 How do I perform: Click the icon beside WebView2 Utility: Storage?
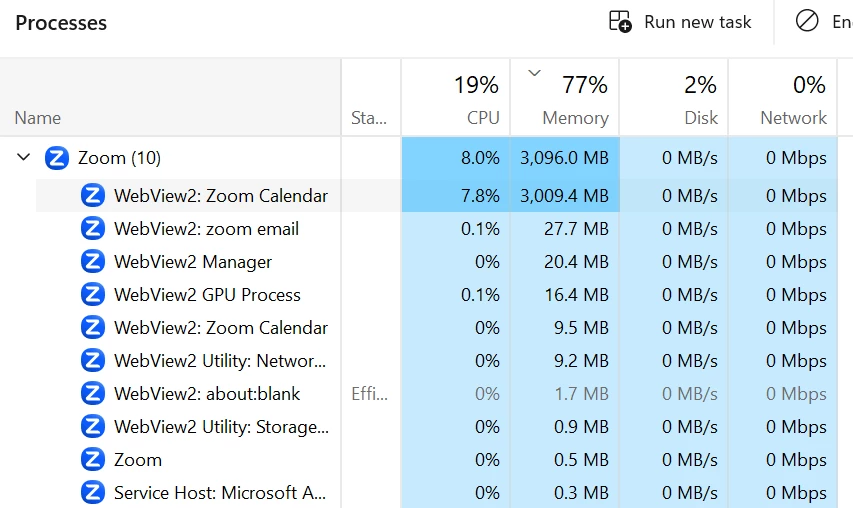[x=92, y=427]
